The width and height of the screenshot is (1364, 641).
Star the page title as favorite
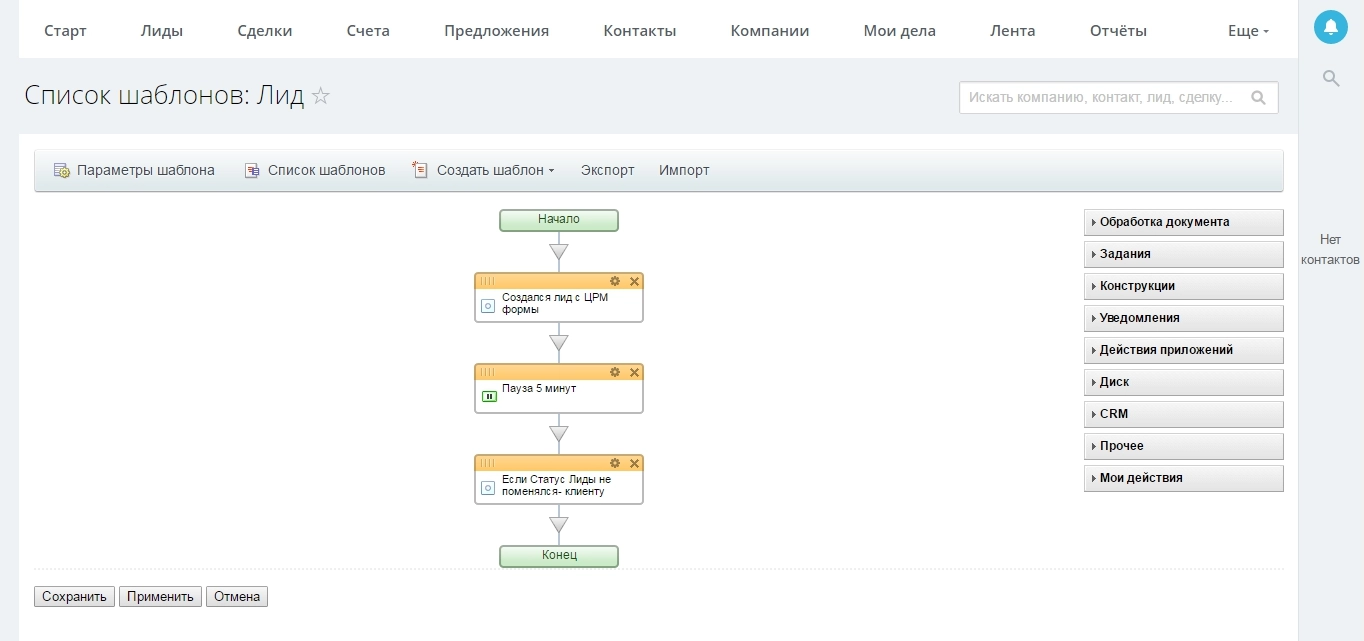pos(321,96)
